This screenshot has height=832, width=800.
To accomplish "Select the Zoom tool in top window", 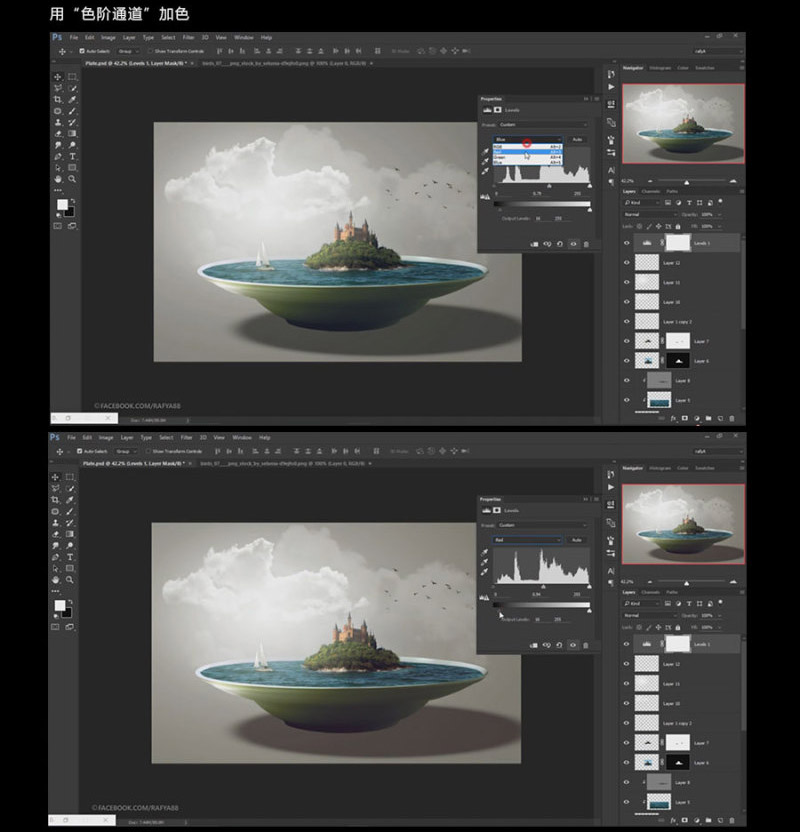I will click(x=72, y=179).
